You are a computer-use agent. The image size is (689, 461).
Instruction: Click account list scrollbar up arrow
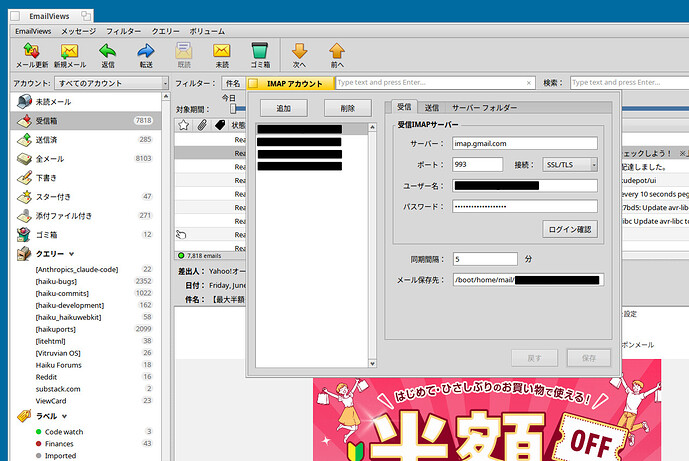[373, 127]
